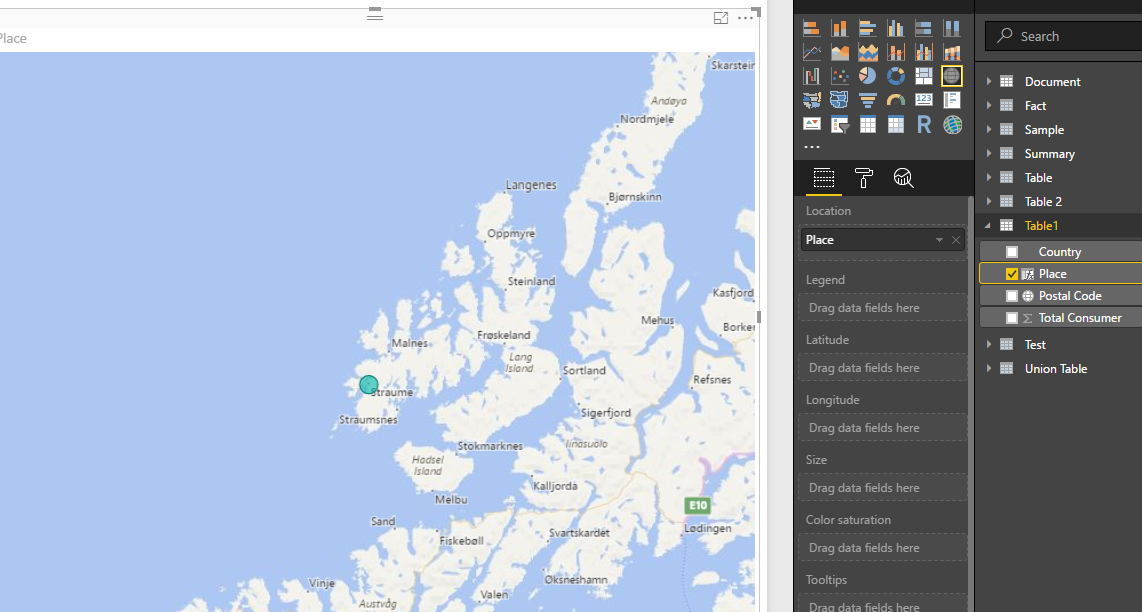Expand the Summary table
The image size is (1142, 612).
point(989,154)
